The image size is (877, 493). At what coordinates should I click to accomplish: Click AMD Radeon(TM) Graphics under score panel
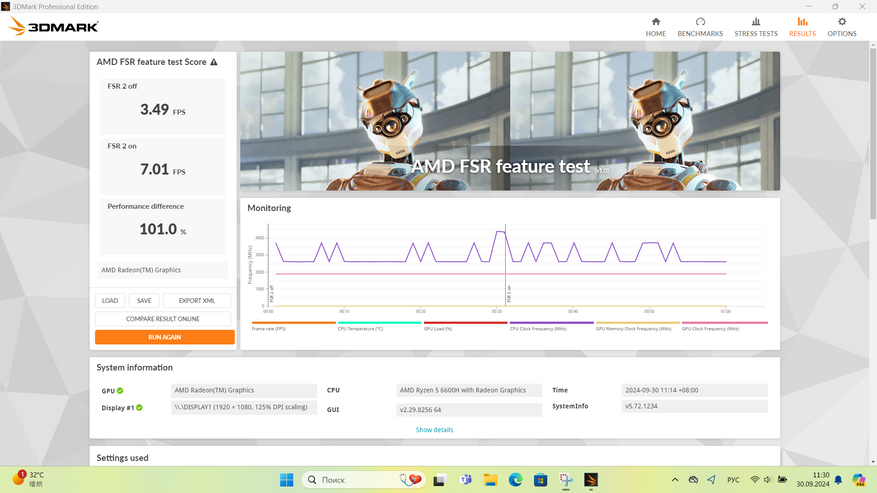[x=163, y=270]
